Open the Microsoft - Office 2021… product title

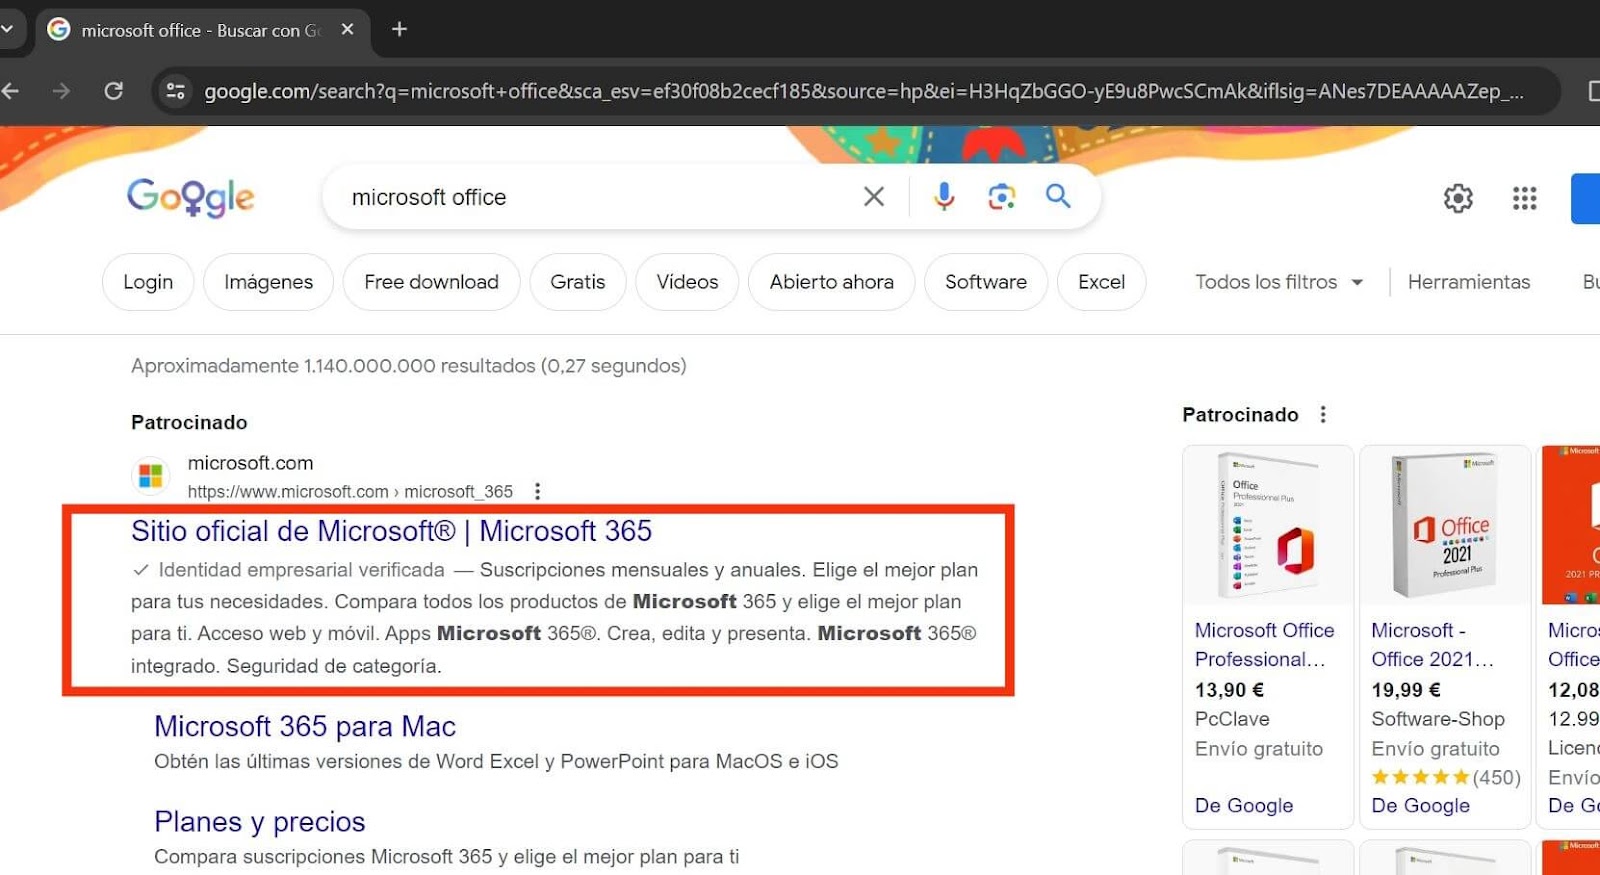(x=1432, y=644)
